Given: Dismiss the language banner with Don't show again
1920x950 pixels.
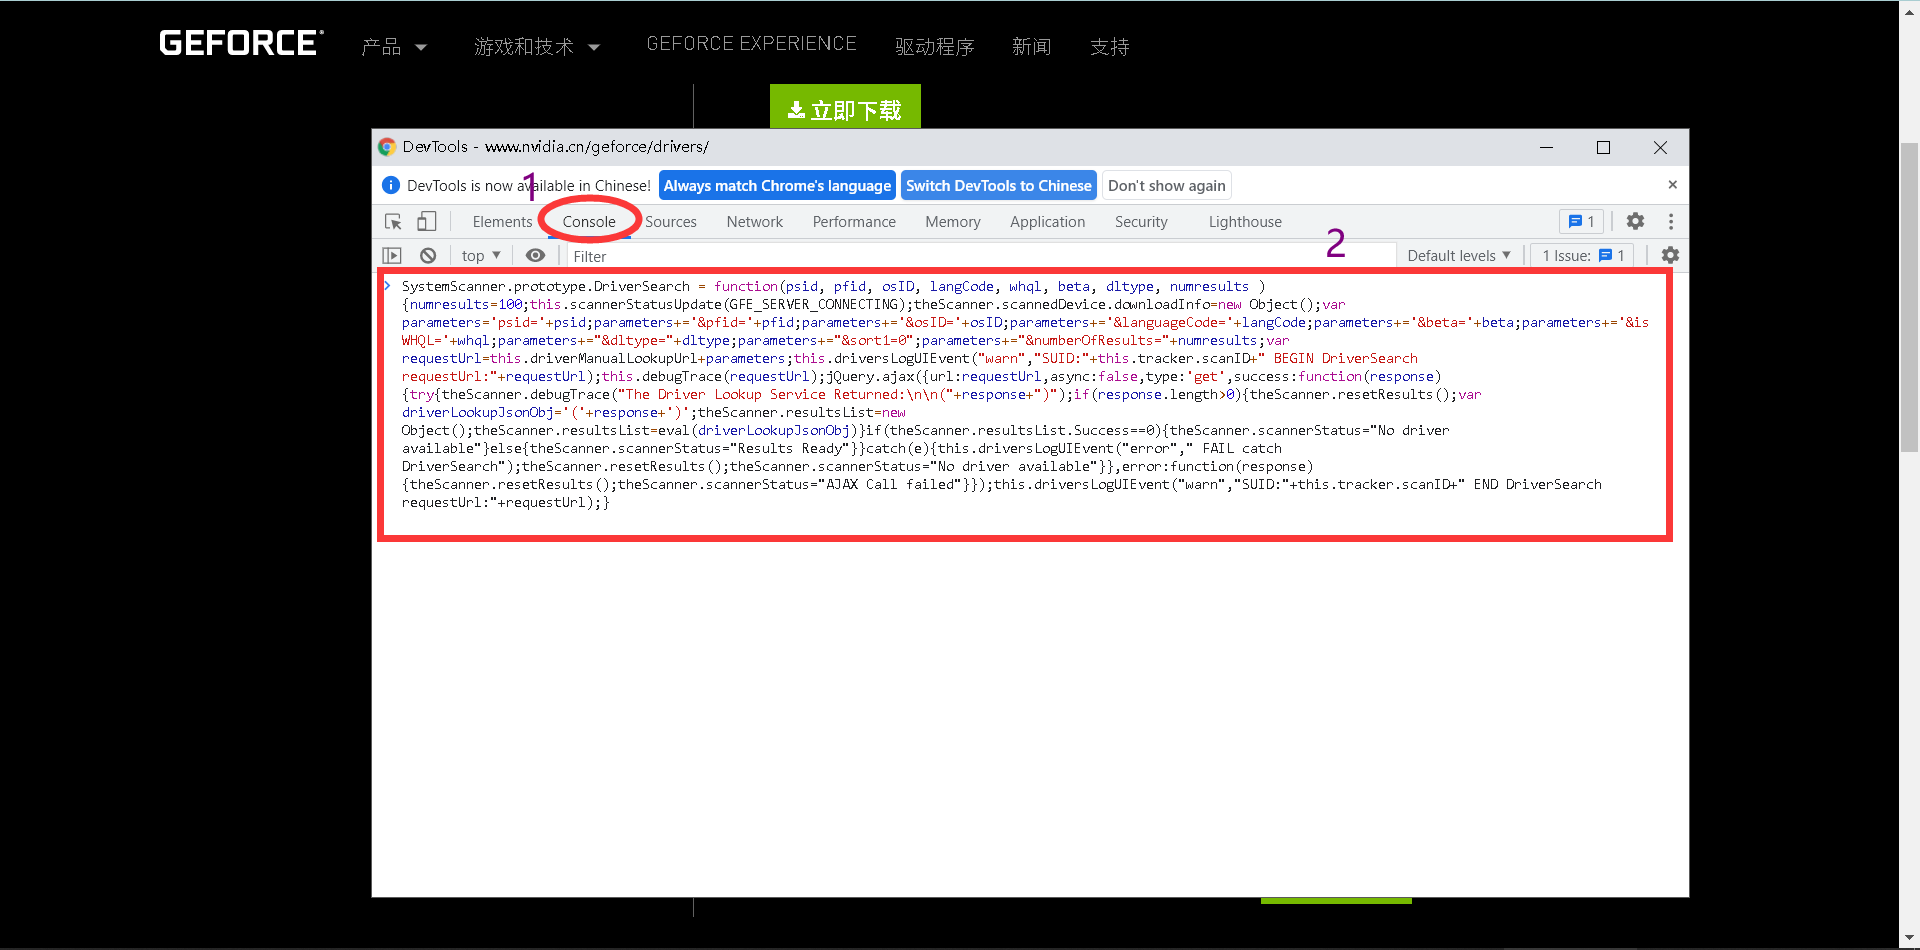Looking at the screenshot, I should point(1166,185).
